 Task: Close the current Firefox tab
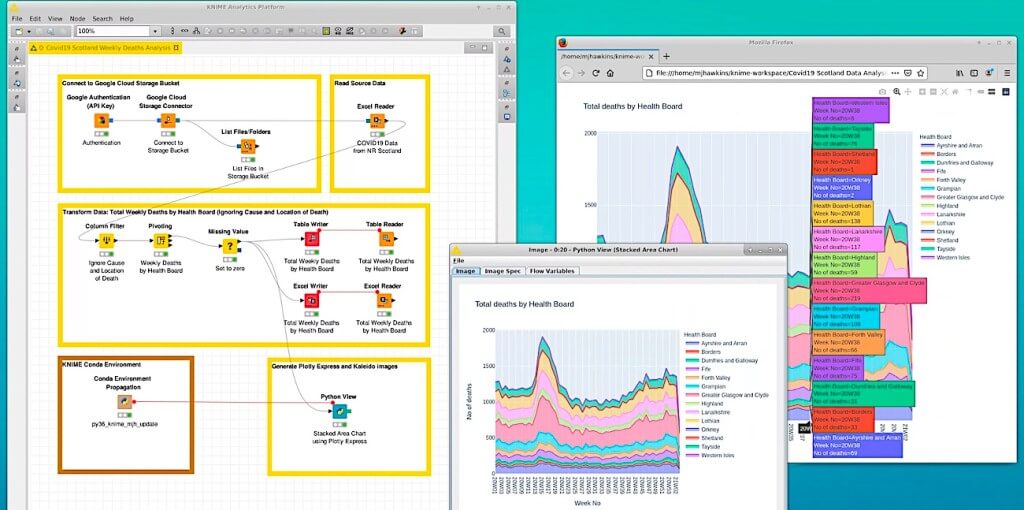650,57
